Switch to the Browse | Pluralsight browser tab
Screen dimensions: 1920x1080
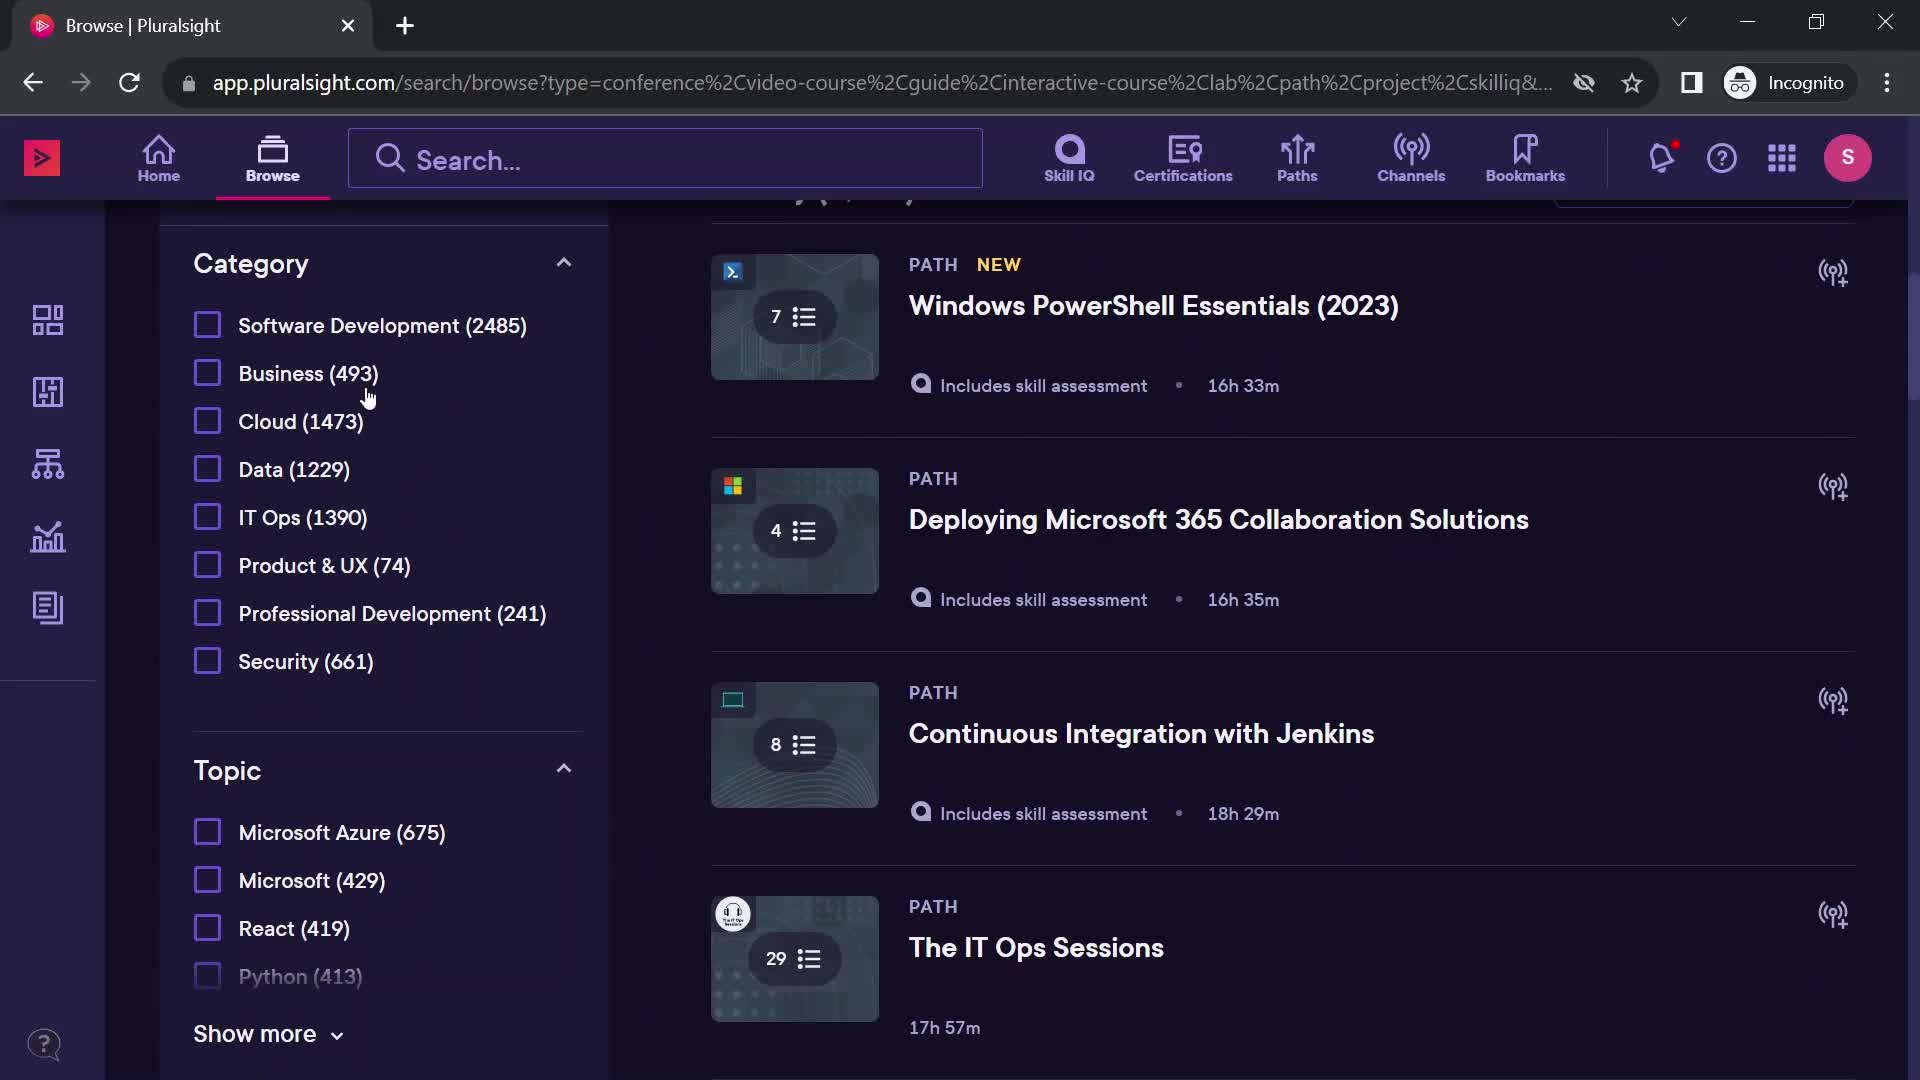192,26
